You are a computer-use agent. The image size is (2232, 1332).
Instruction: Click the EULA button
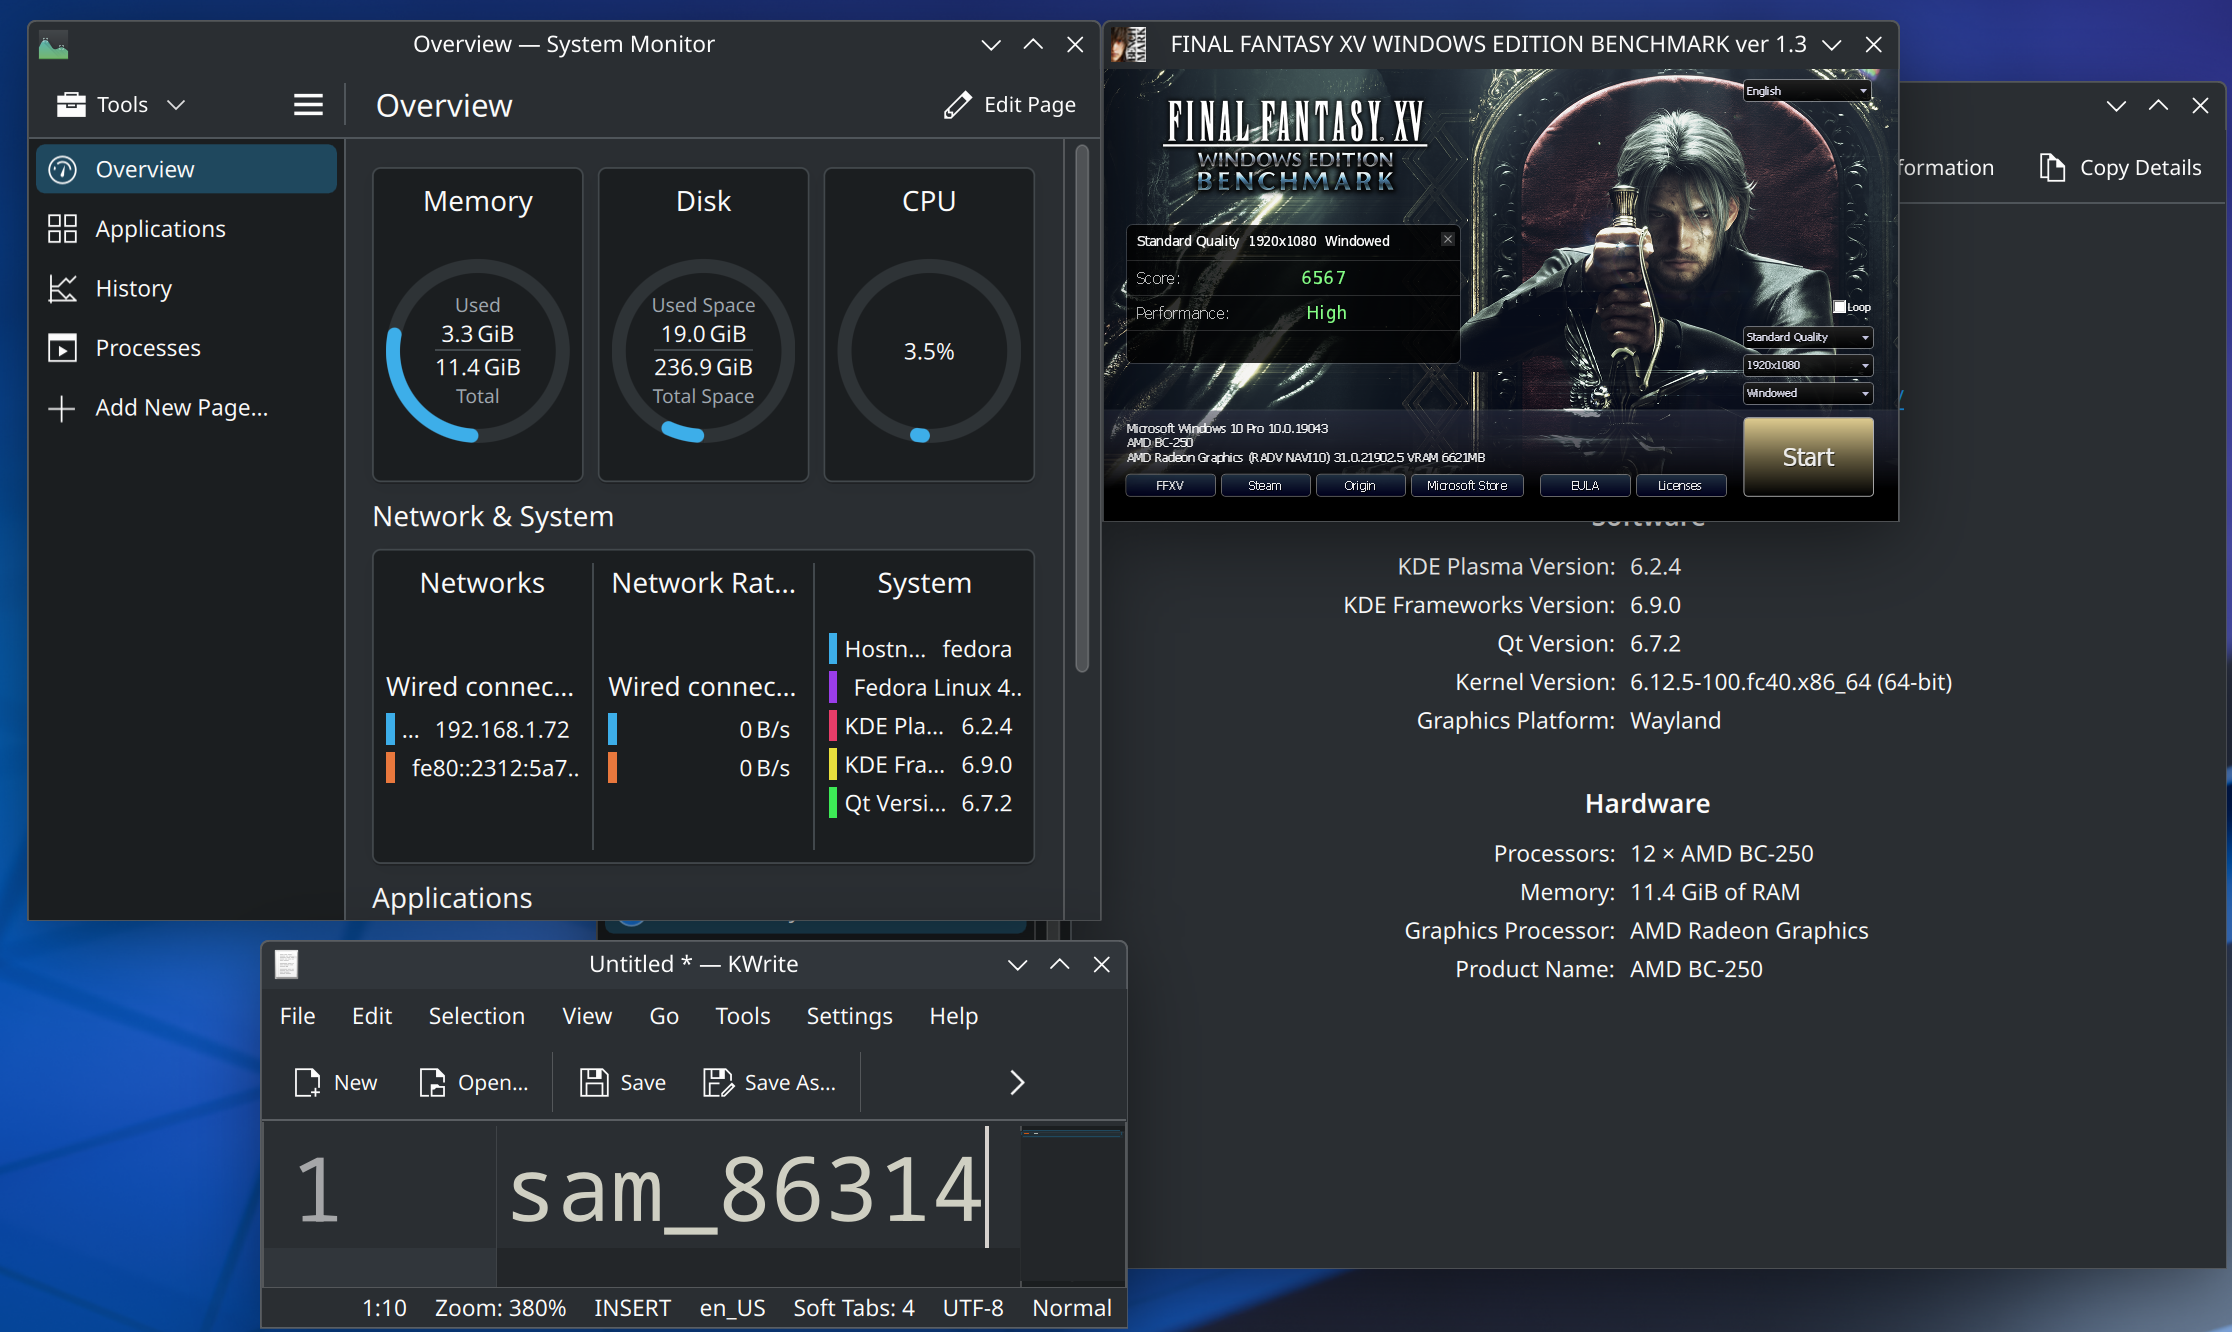tap(1585, 486)
